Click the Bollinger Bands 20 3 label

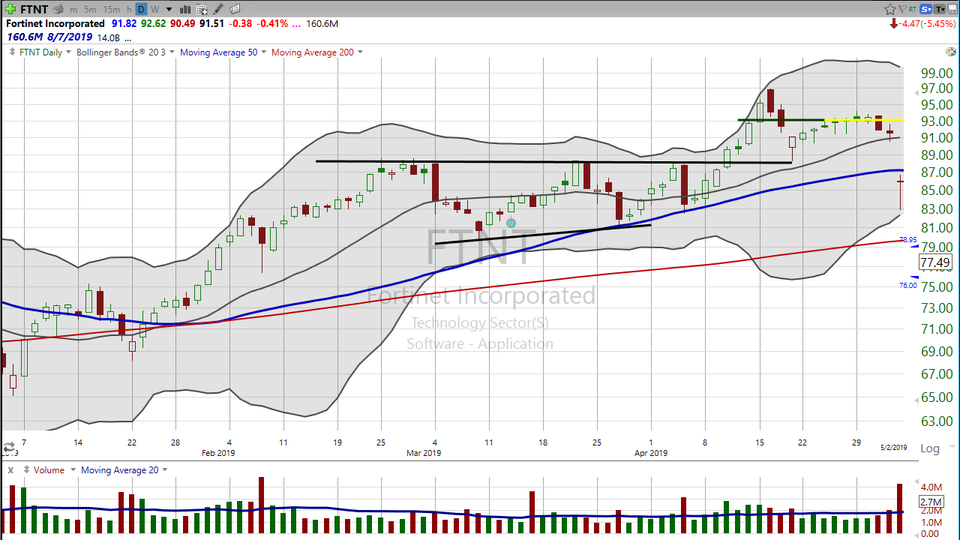pos(121,52)
